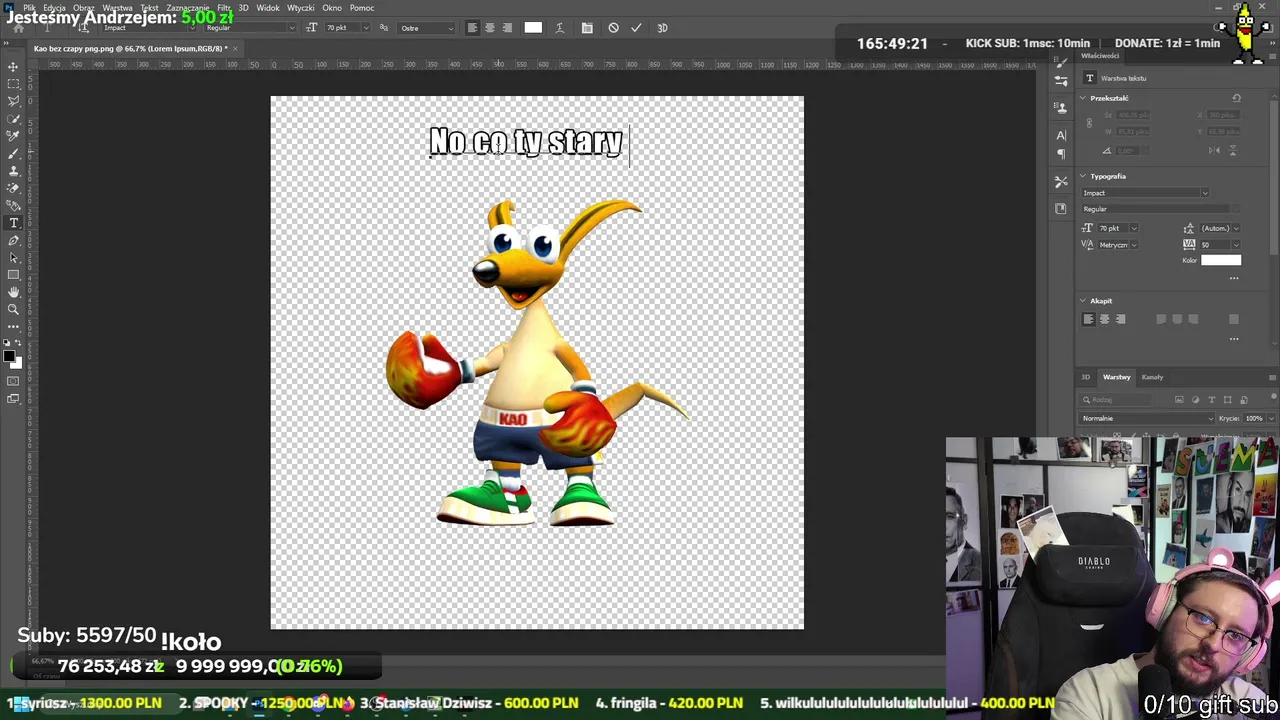Select the Rectangle shape tool

tap(13, 275)
